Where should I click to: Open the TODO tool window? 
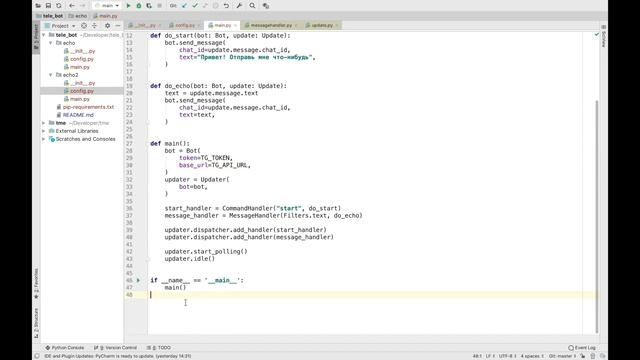[159, 348]
